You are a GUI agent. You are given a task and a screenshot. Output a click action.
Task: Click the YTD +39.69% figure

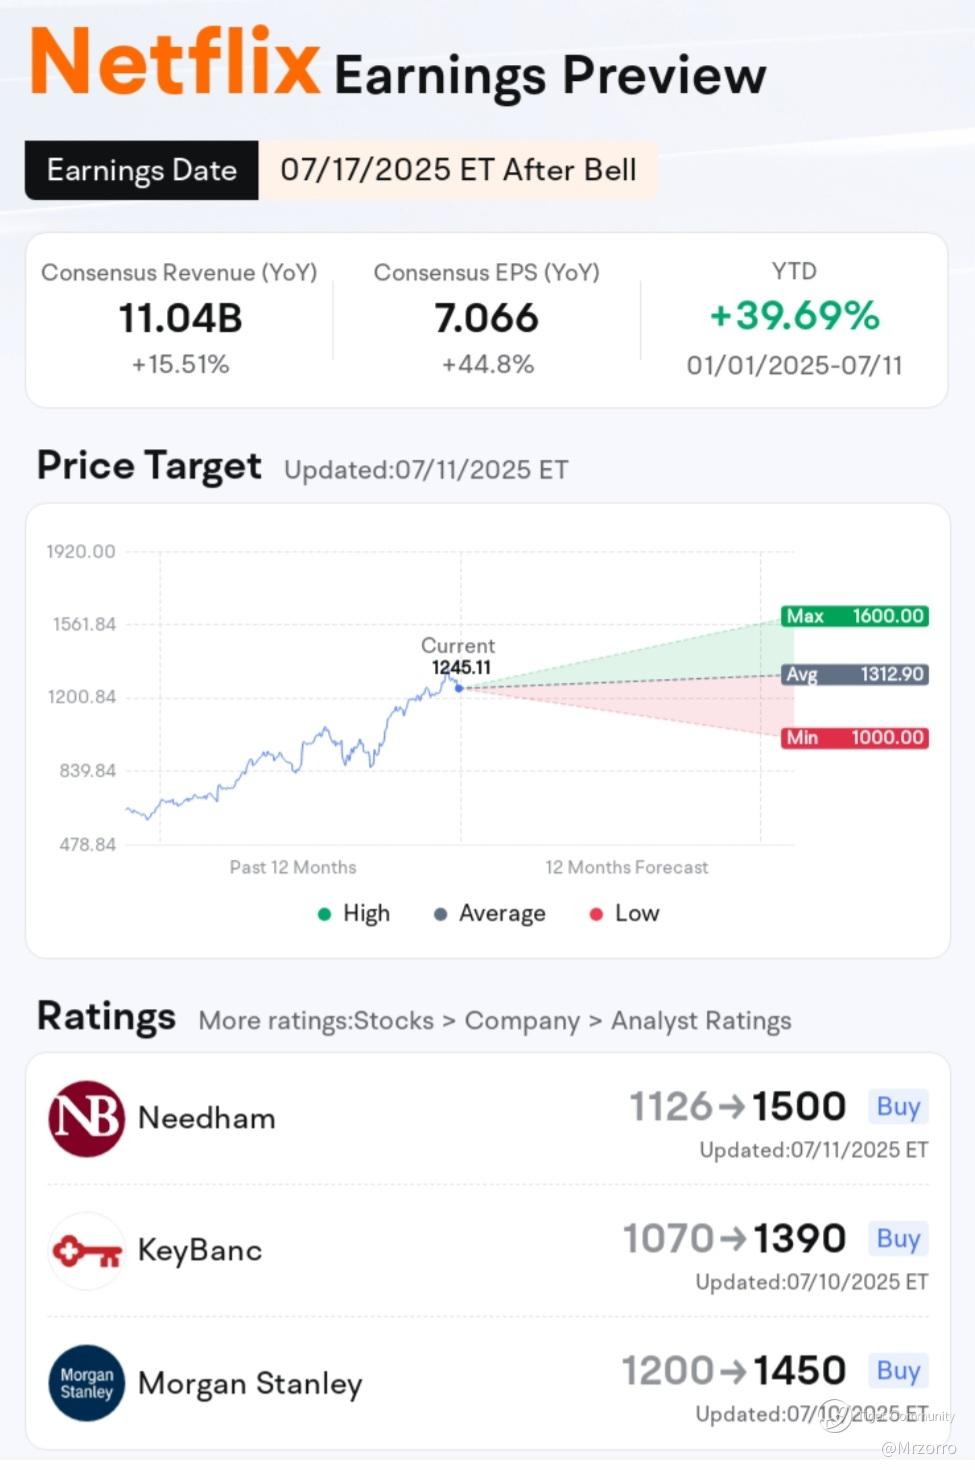(x=794, y=316)
